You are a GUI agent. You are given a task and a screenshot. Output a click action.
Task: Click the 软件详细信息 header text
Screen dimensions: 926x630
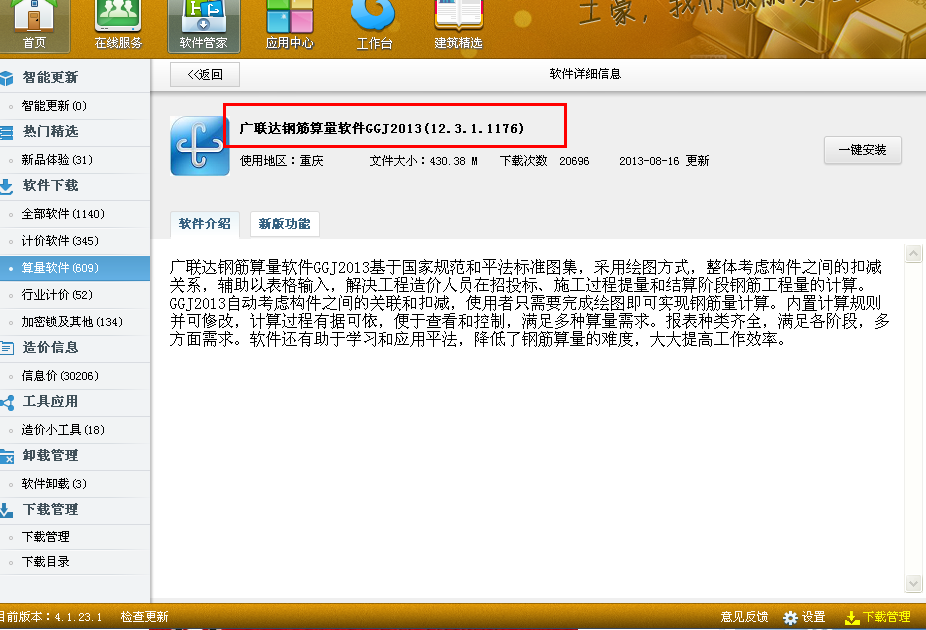coord(585,74)
